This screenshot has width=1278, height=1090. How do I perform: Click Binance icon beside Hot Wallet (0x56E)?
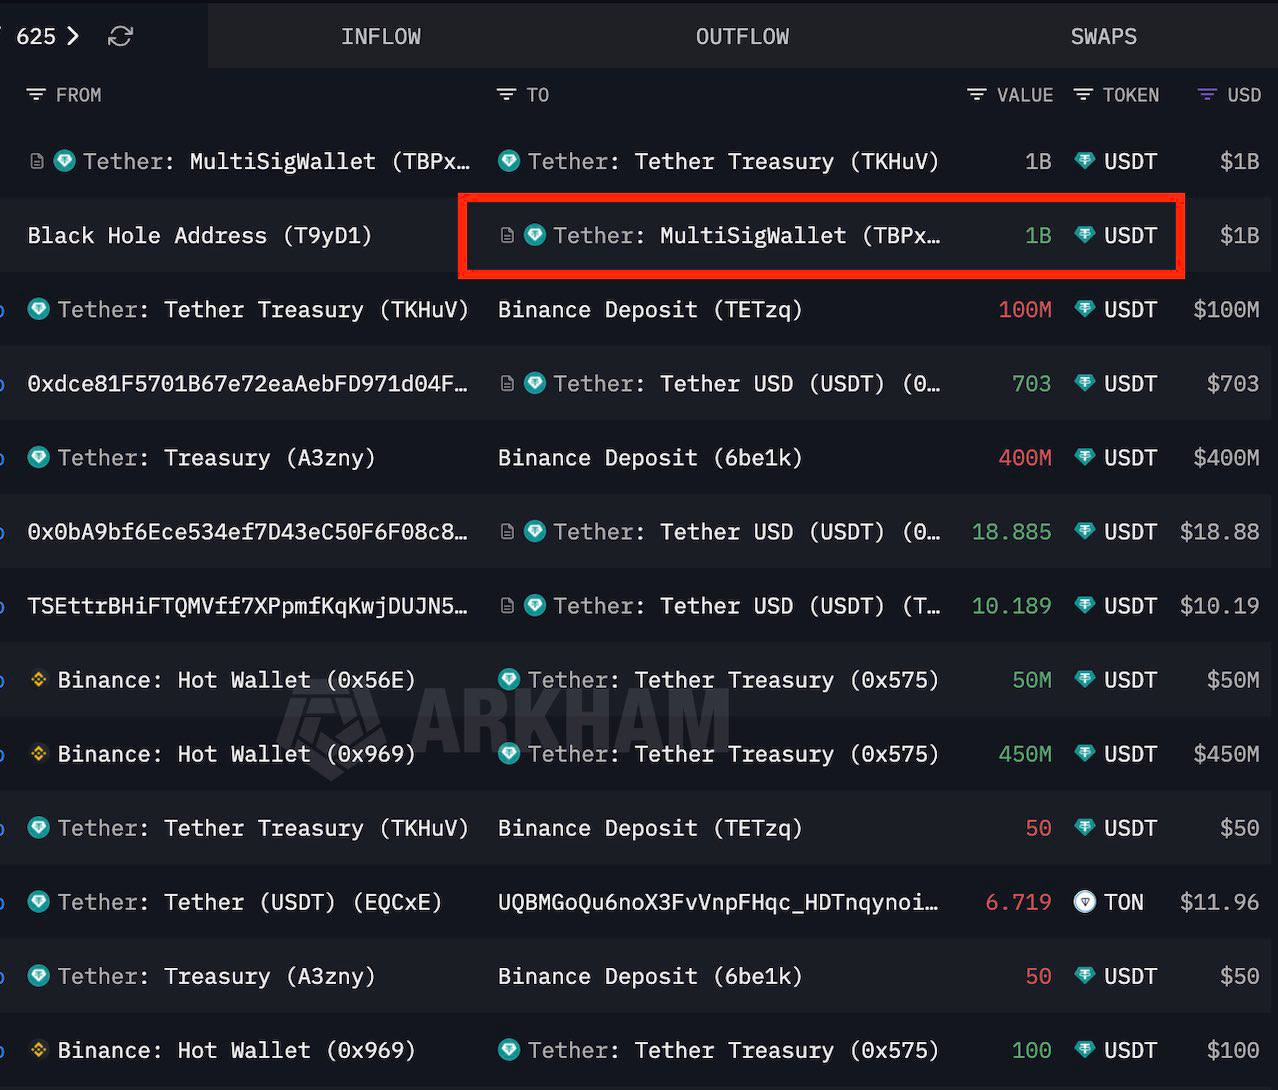tap(39, 680)
